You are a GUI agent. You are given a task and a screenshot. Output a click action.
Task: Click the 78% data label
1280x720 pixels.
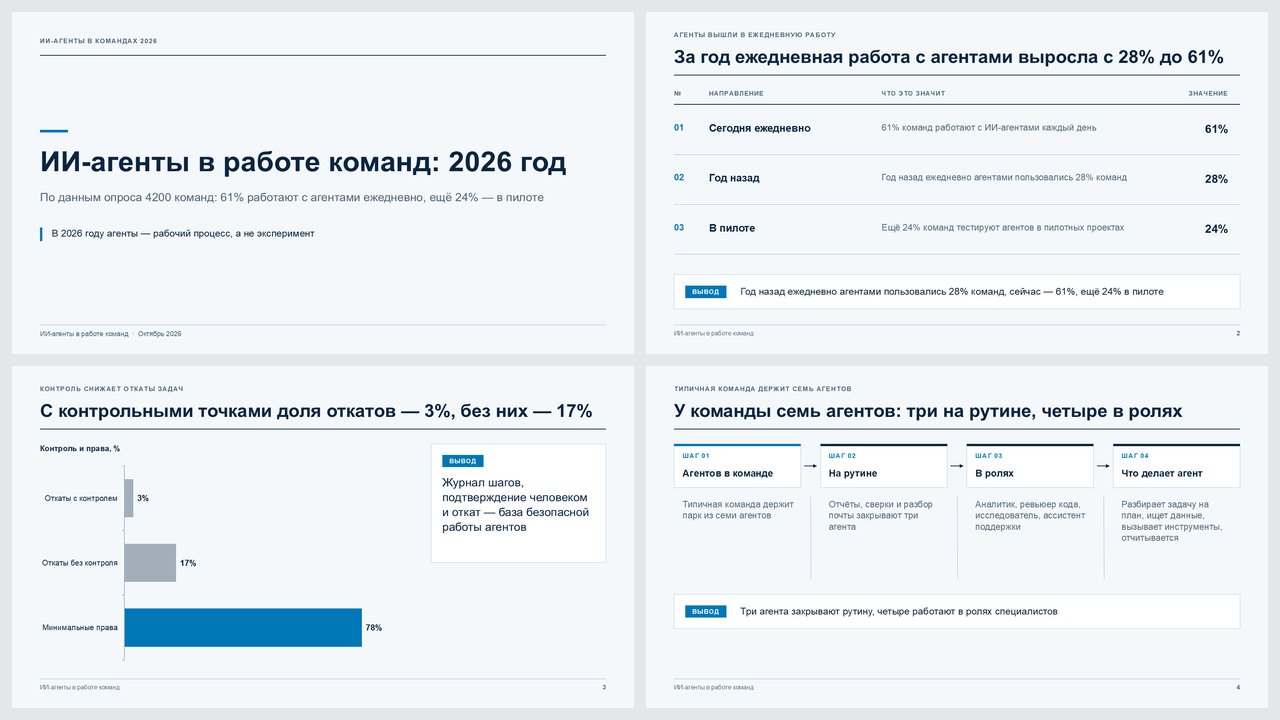[x=374, y=628]
